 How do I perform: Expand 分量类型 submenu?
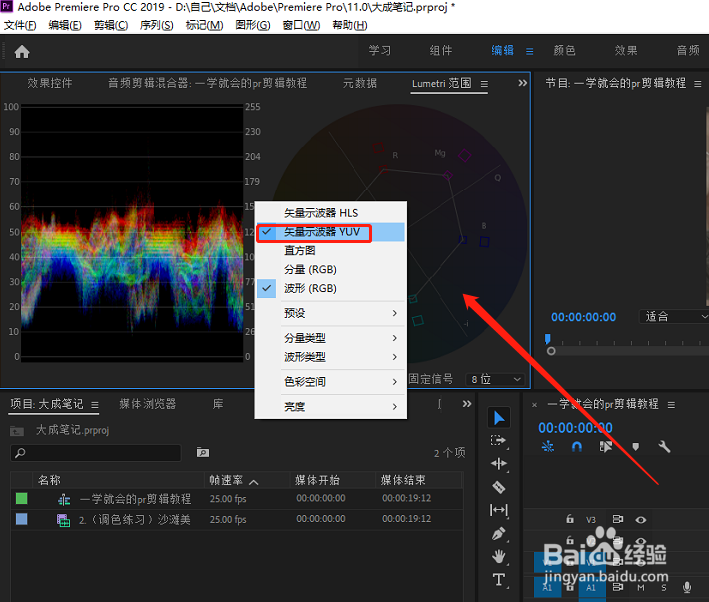pyautogui.click(x=331, y=338)
